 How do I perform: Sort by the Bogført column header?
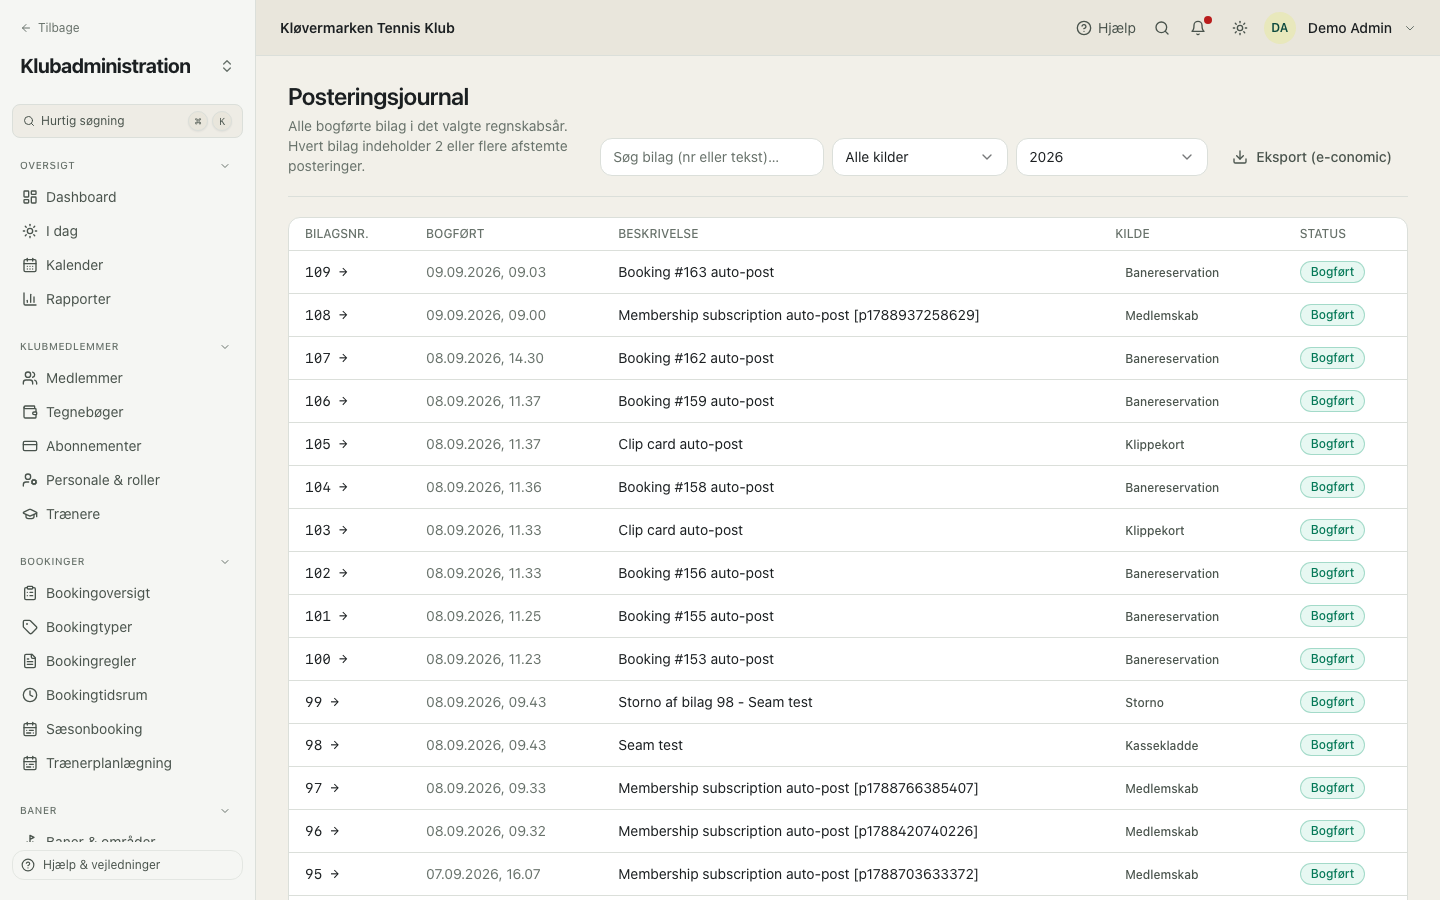(455, 234)
